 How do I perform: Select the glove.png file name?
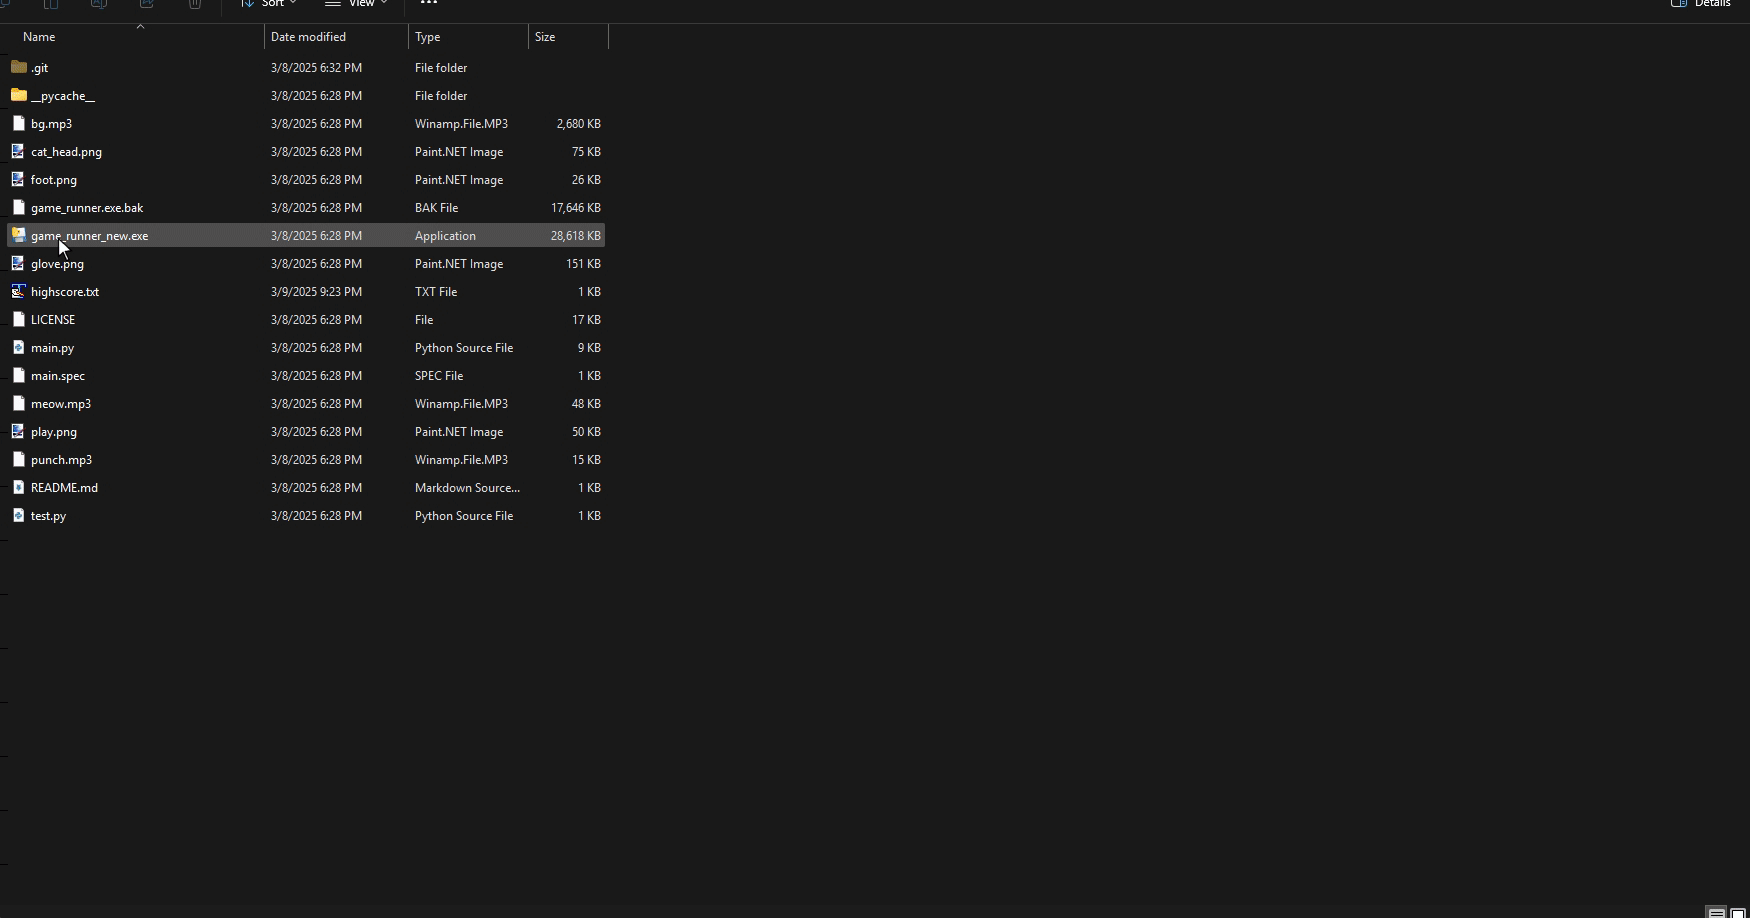(57, 264)
